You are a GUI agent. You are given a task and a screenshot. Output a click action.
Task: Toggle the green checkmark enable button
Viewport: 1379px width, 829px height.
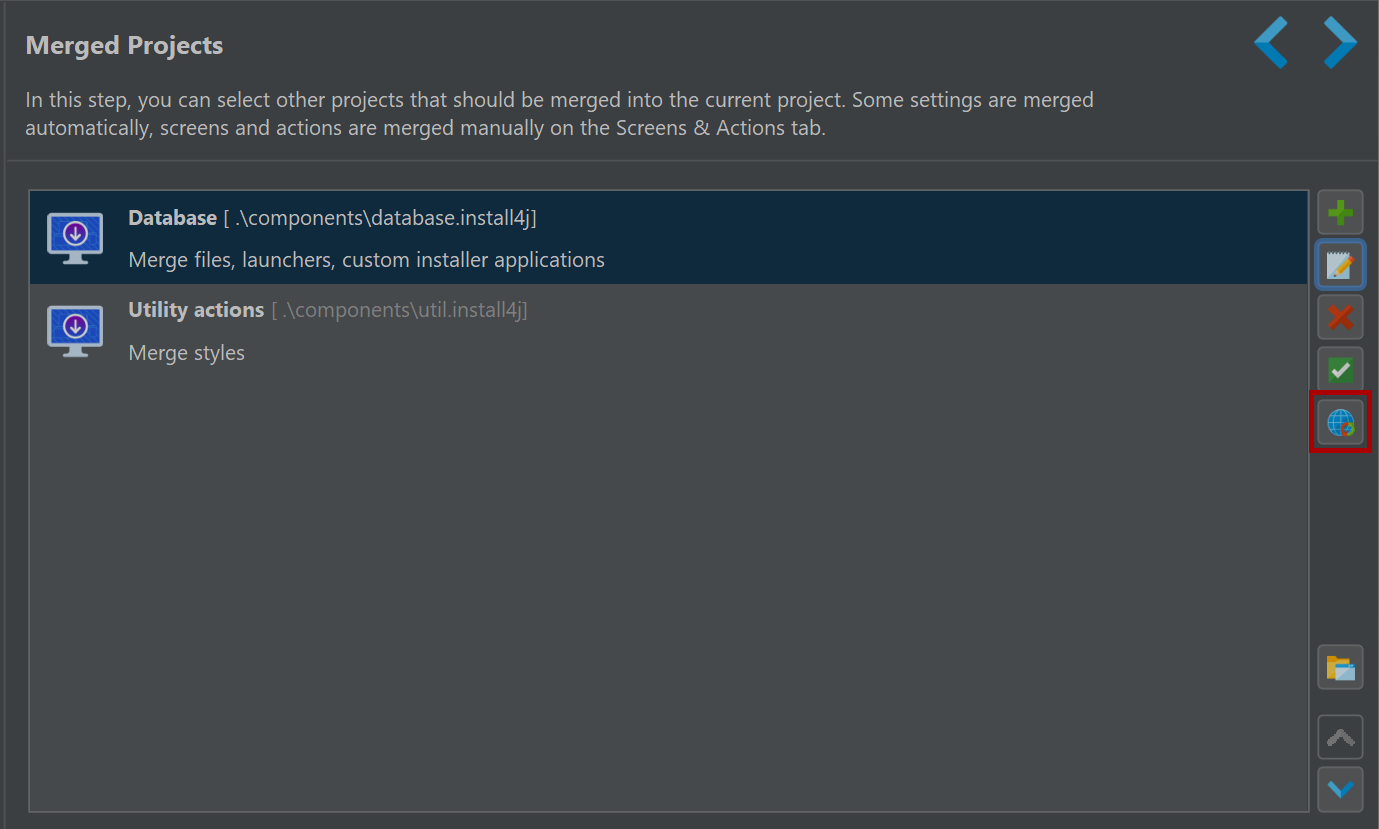[1340, 369]
